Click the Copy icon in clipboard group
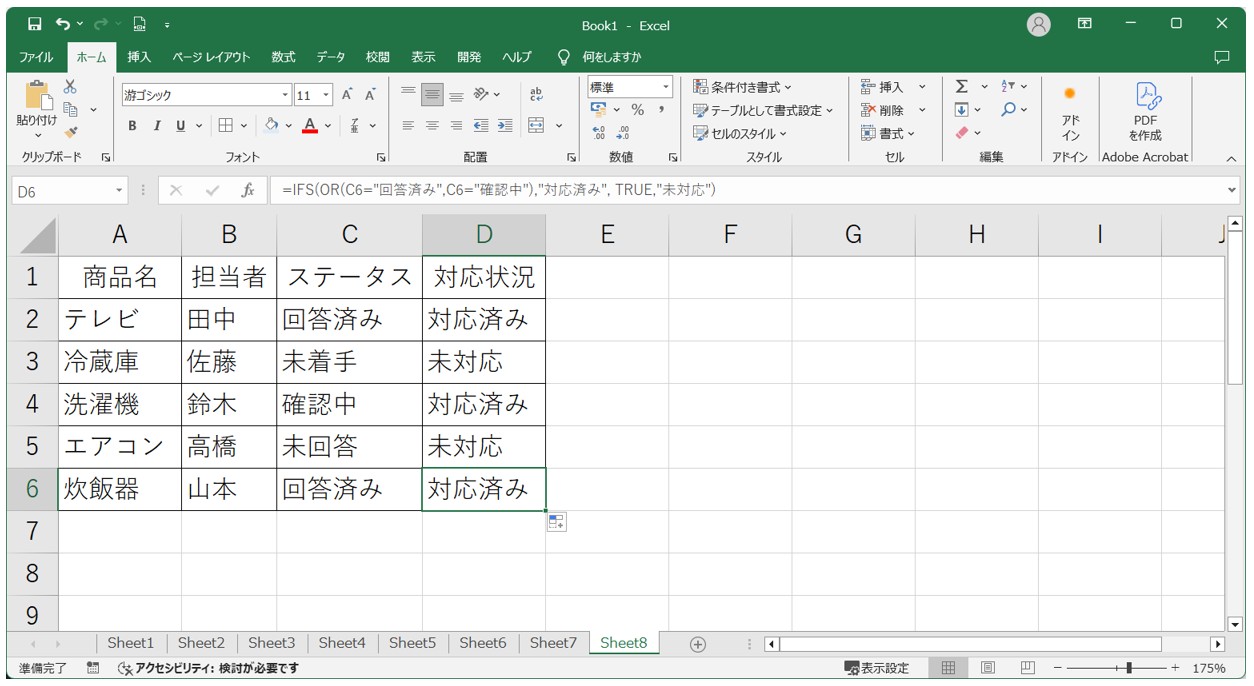 (71, 109)
